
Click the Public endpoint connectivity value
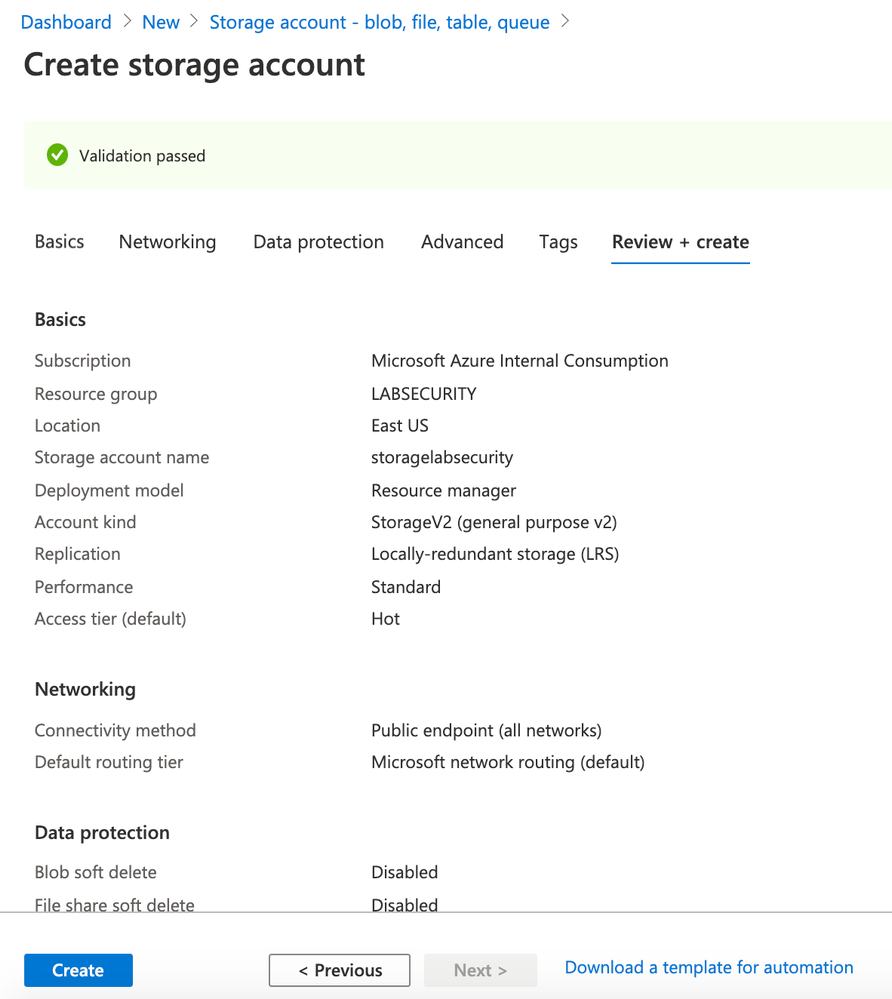[x=486, y=730]
